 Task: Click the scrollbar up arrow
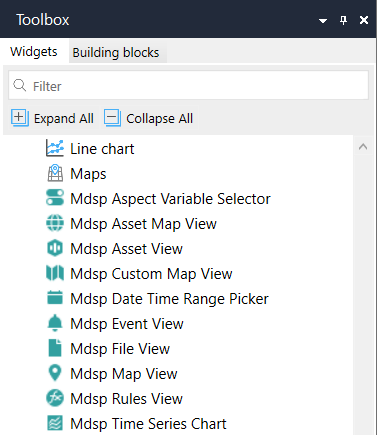pos(363,147)
